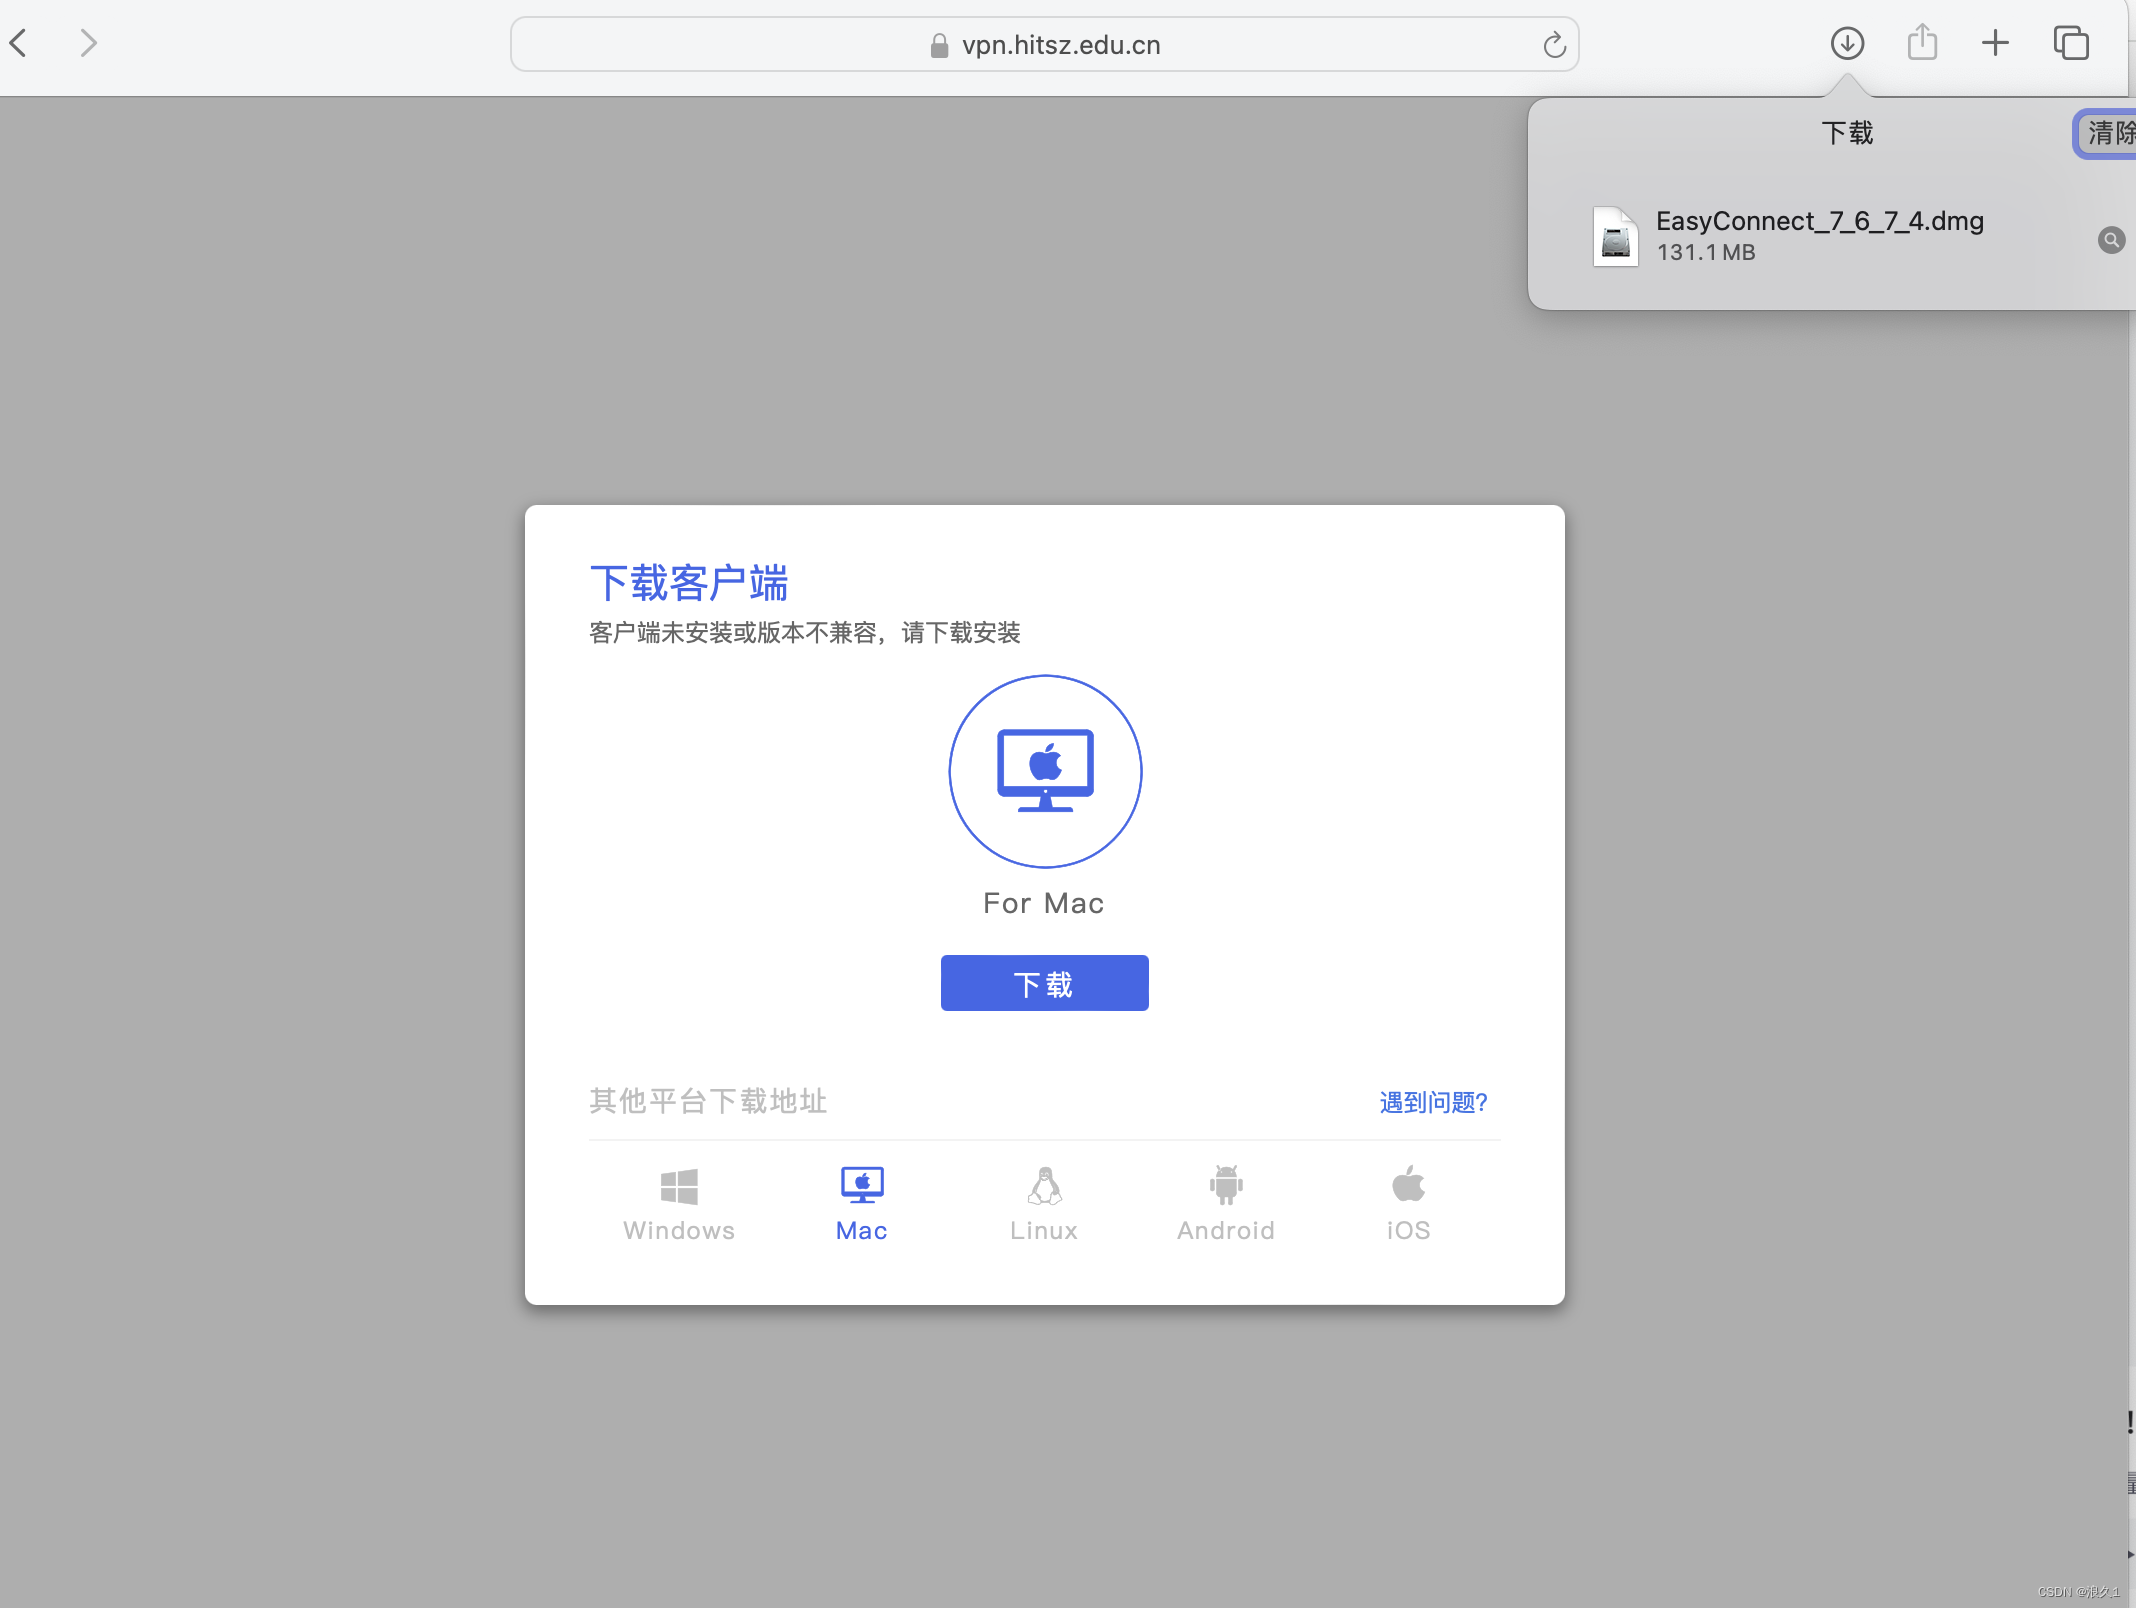Screen dimensions: 2136x1608
Task: Click the EasyConnect dmg file icon
Action: [x=1615, y=237]
